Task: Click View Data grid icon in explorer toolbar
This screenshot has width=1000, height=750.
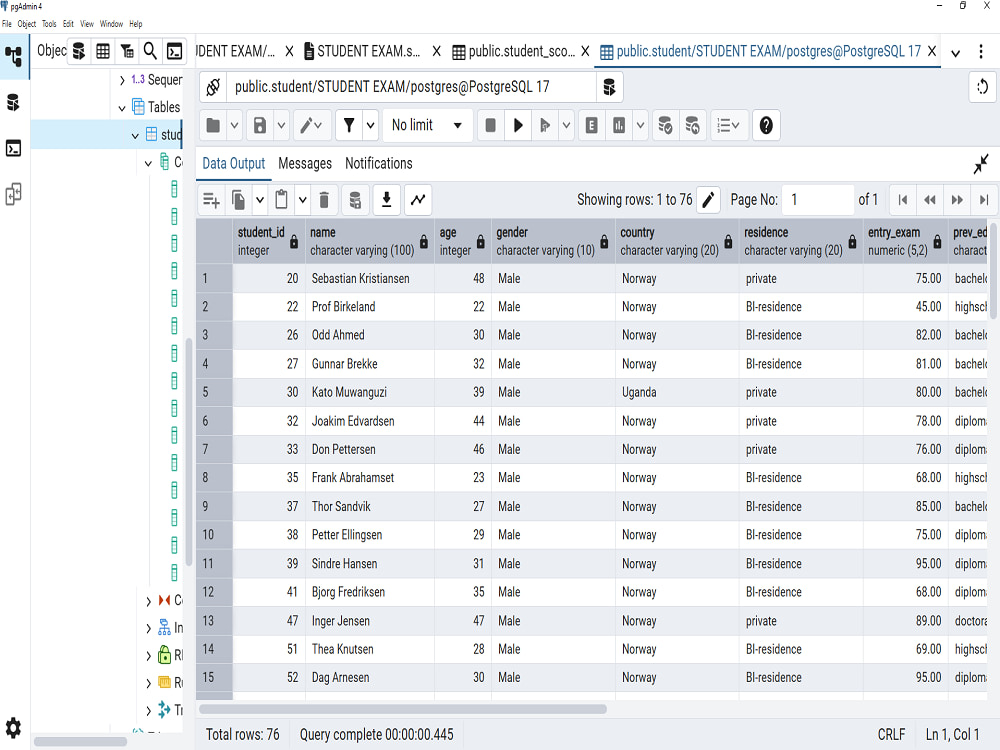Action: pos(103,51)
